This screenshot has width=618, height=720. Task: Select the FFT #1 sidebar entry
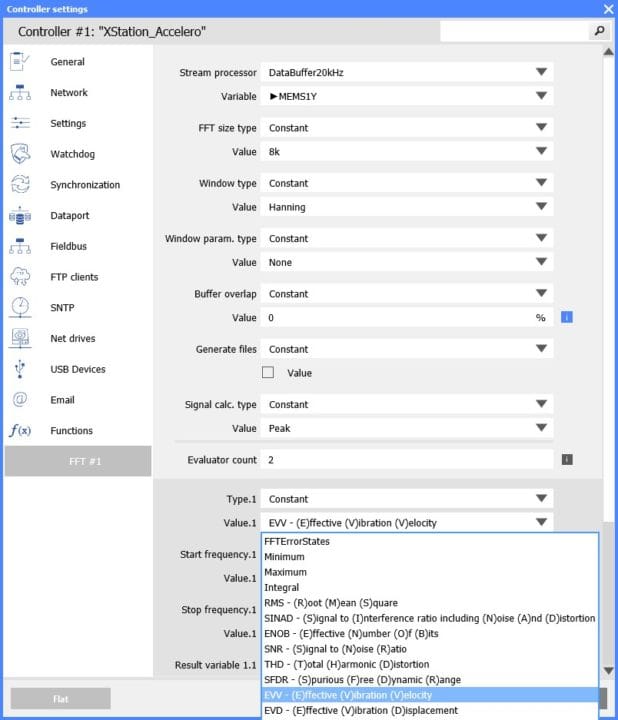coord(78,461)
